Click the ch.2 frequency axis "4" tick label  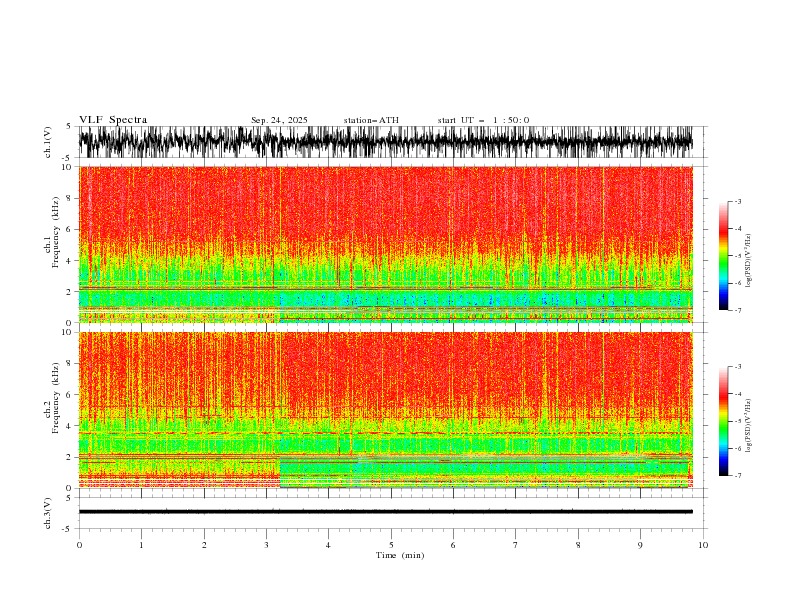tap(69, 426)
